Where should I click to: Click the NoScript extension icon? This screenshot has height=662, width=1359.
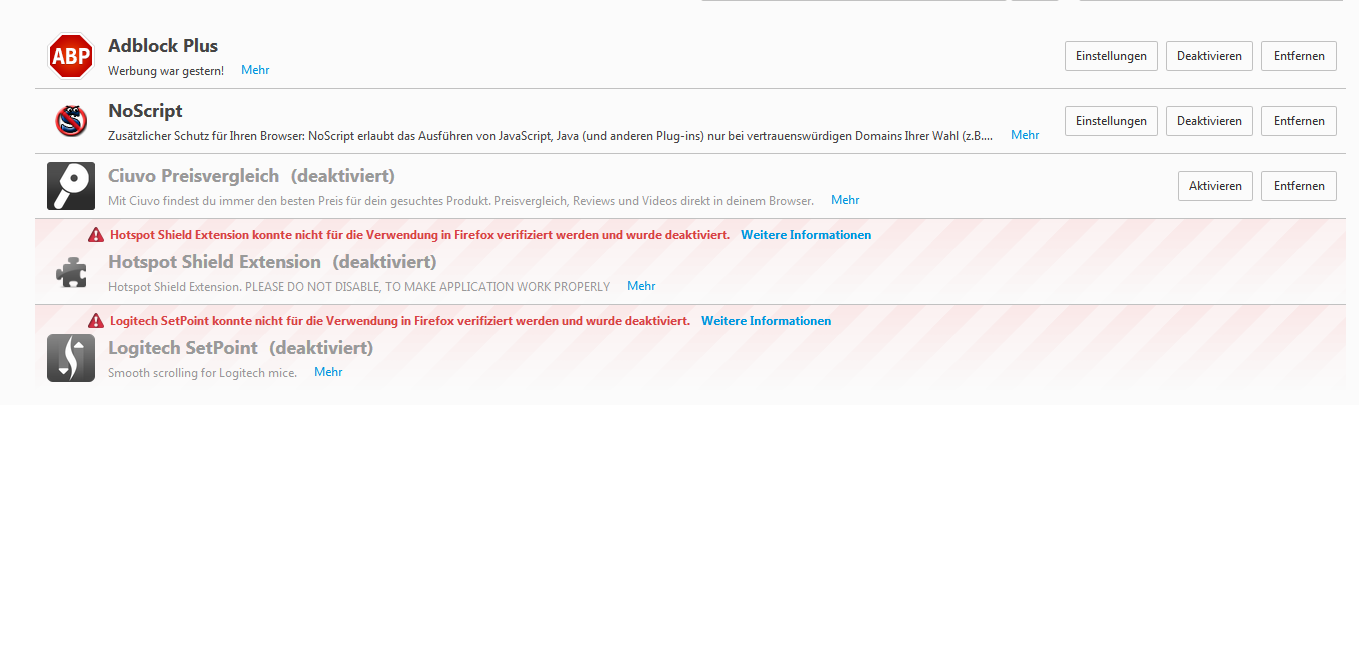[x=71, y=121]
